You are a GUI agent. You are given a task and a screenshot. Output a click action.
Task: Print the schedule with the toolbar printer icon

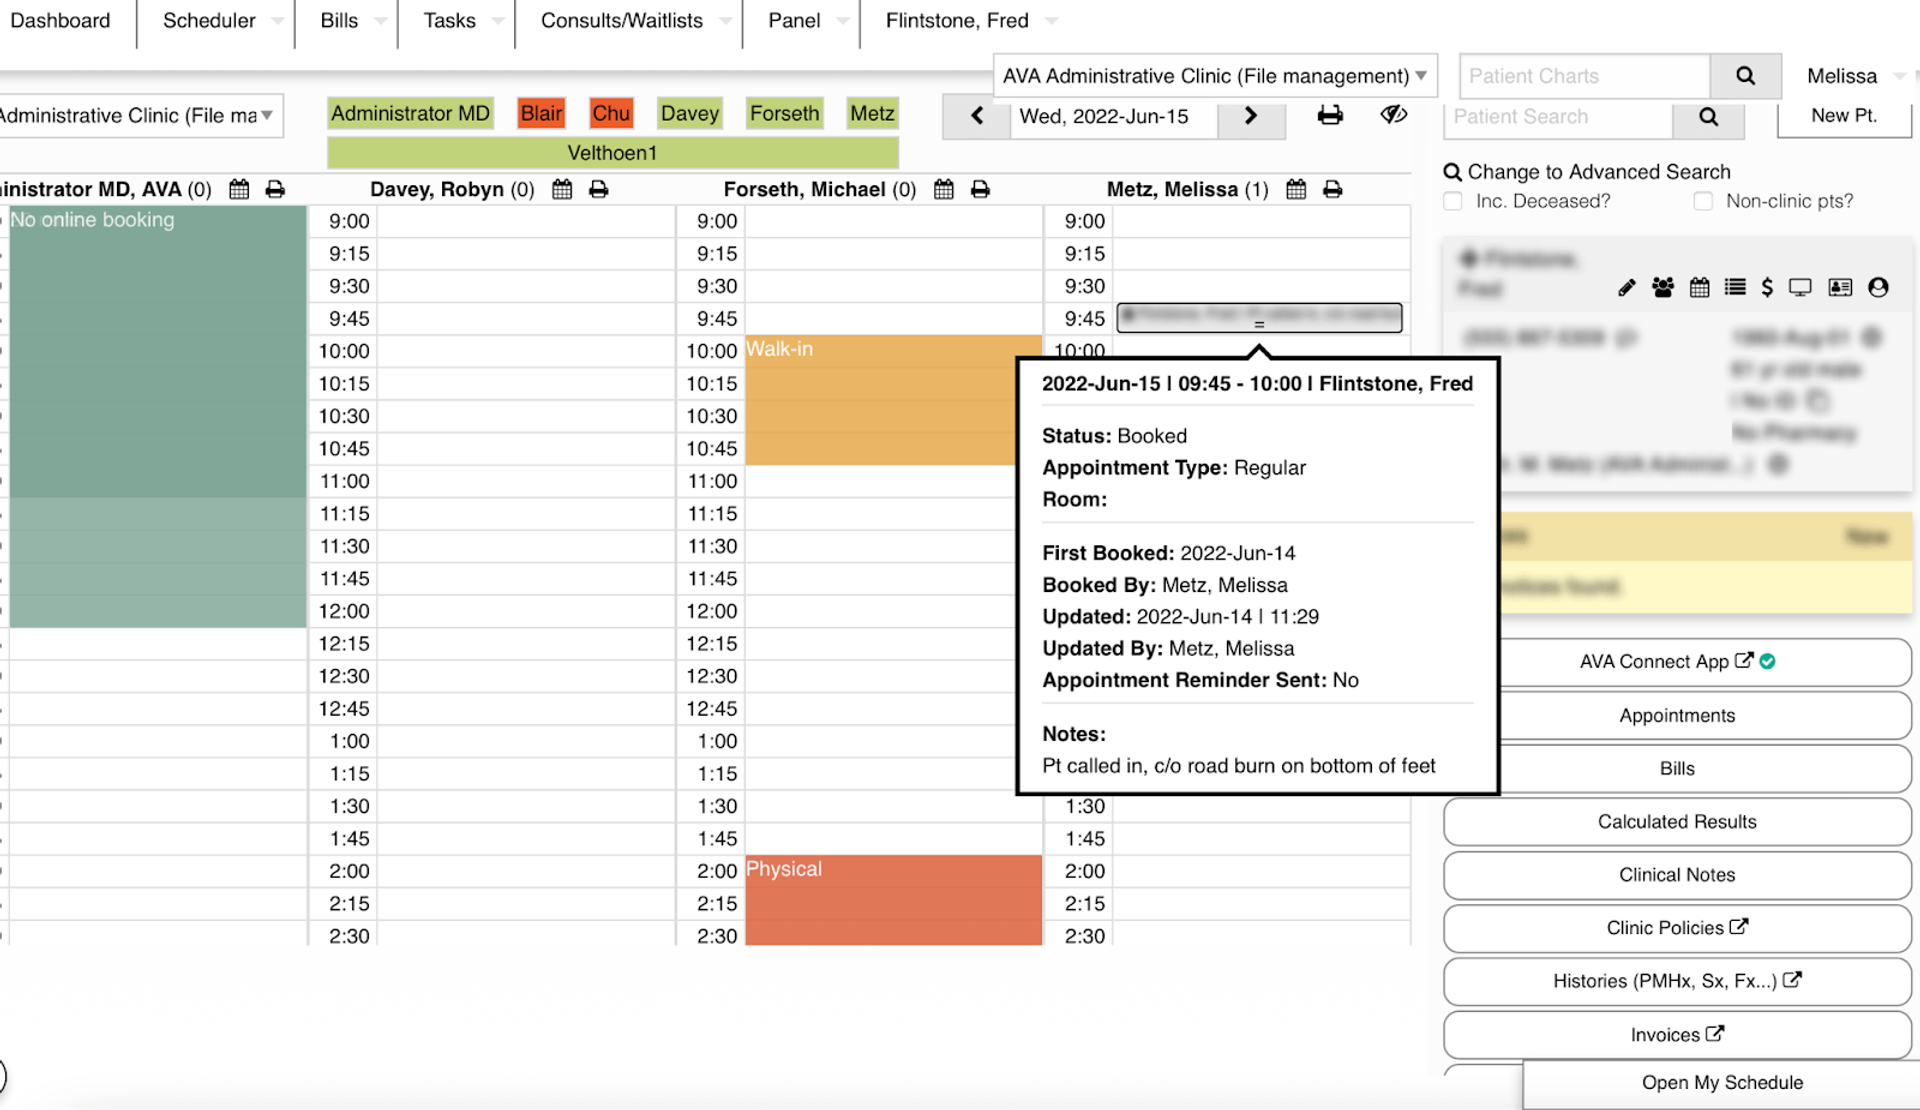coord(1330,115)
